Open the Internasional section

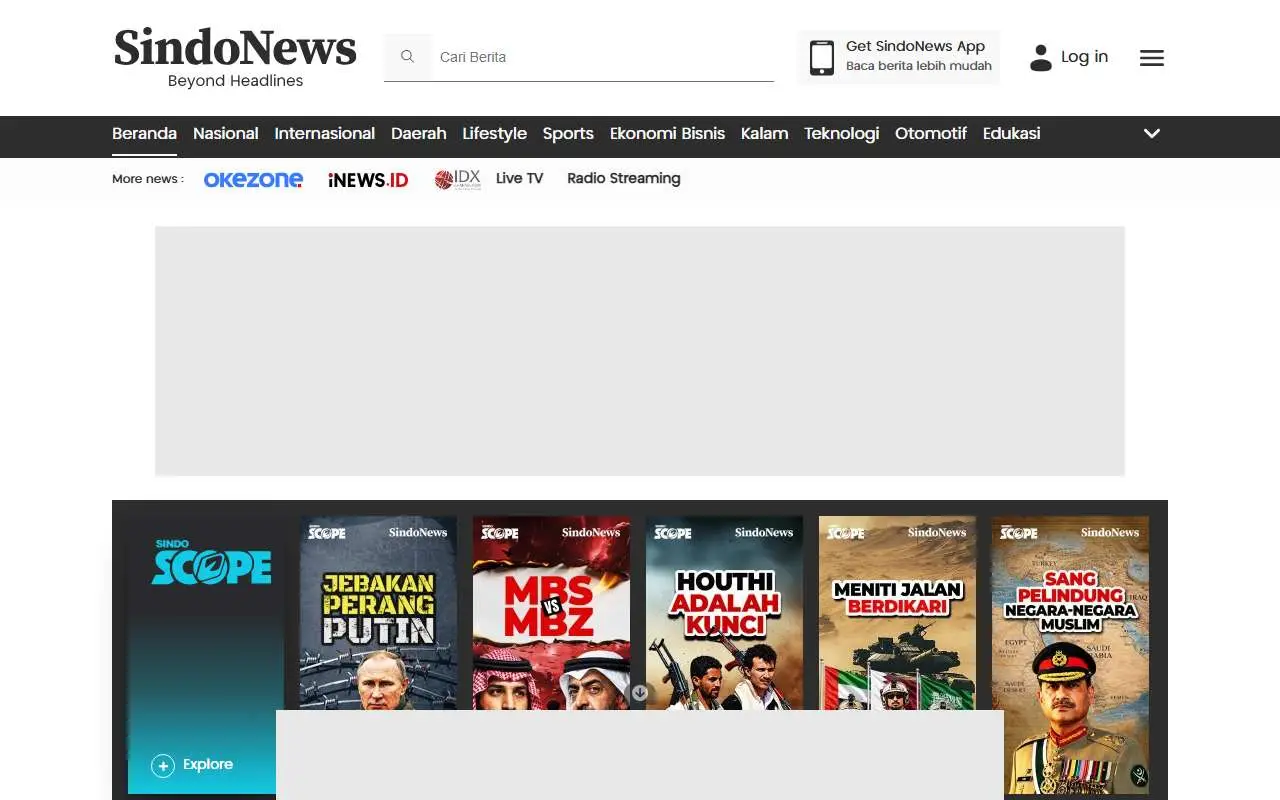tap(324, 133)
